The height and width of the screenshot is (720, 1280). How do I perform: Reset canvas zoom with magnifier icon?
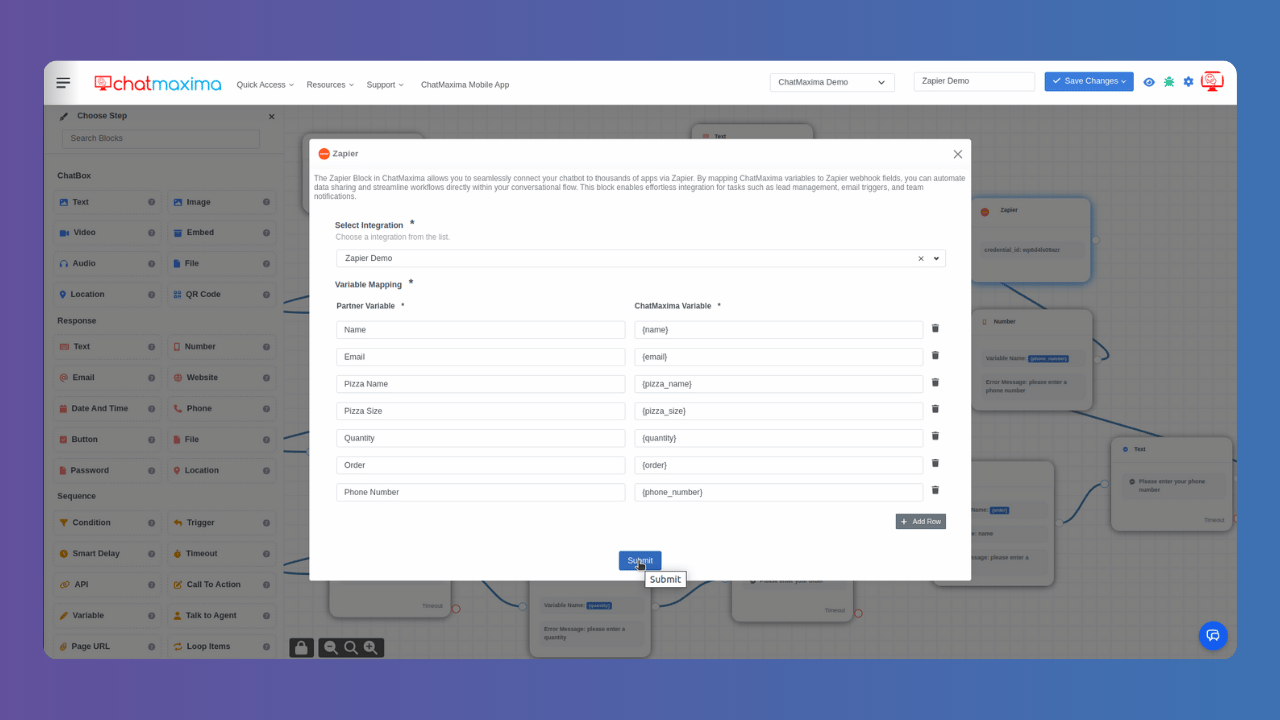point(350,647)
